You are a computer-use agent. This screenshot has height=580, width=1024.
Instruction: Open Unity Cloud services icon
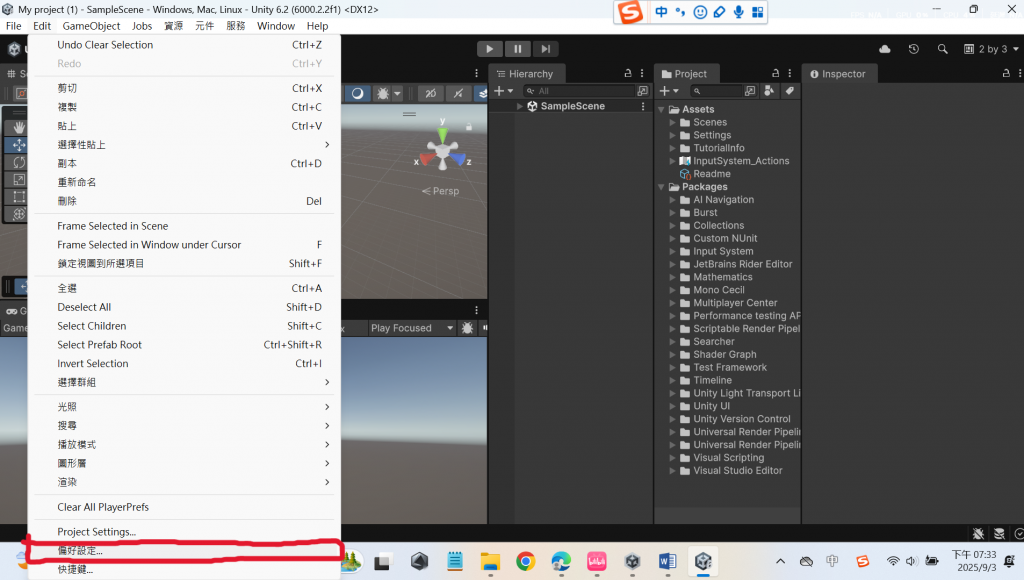pos(885,49)
